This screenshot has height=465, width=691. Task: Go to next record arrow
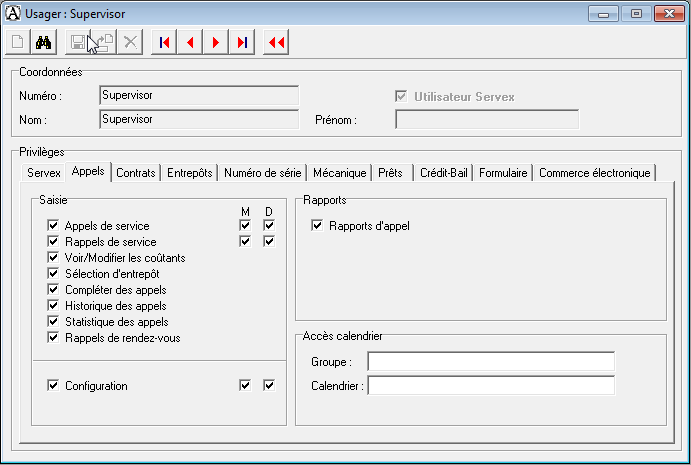pos(216,42)
